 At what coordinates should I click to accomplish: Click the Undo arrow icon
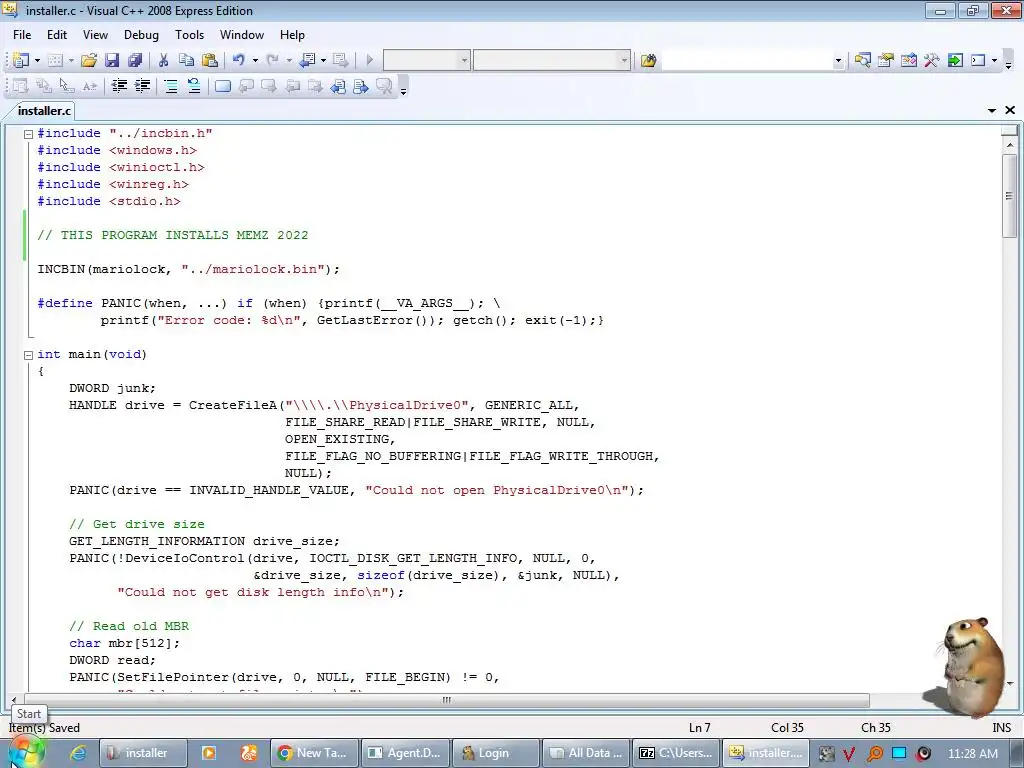coord(238,61)
